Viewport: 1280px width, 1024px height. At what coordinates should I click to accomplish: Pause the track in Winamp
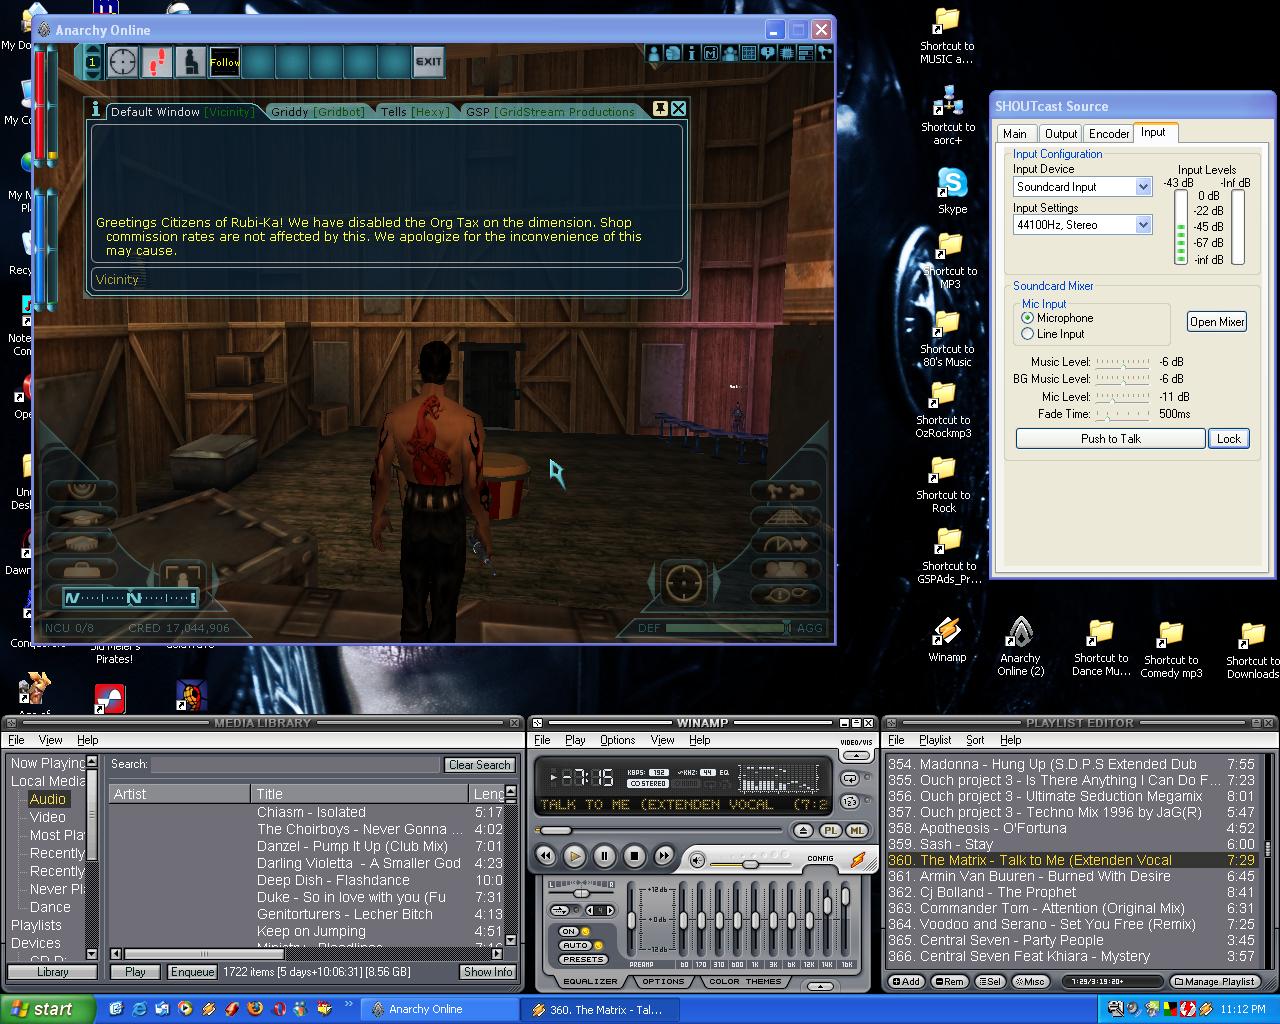pyautogui.click(x=604, y=856)
